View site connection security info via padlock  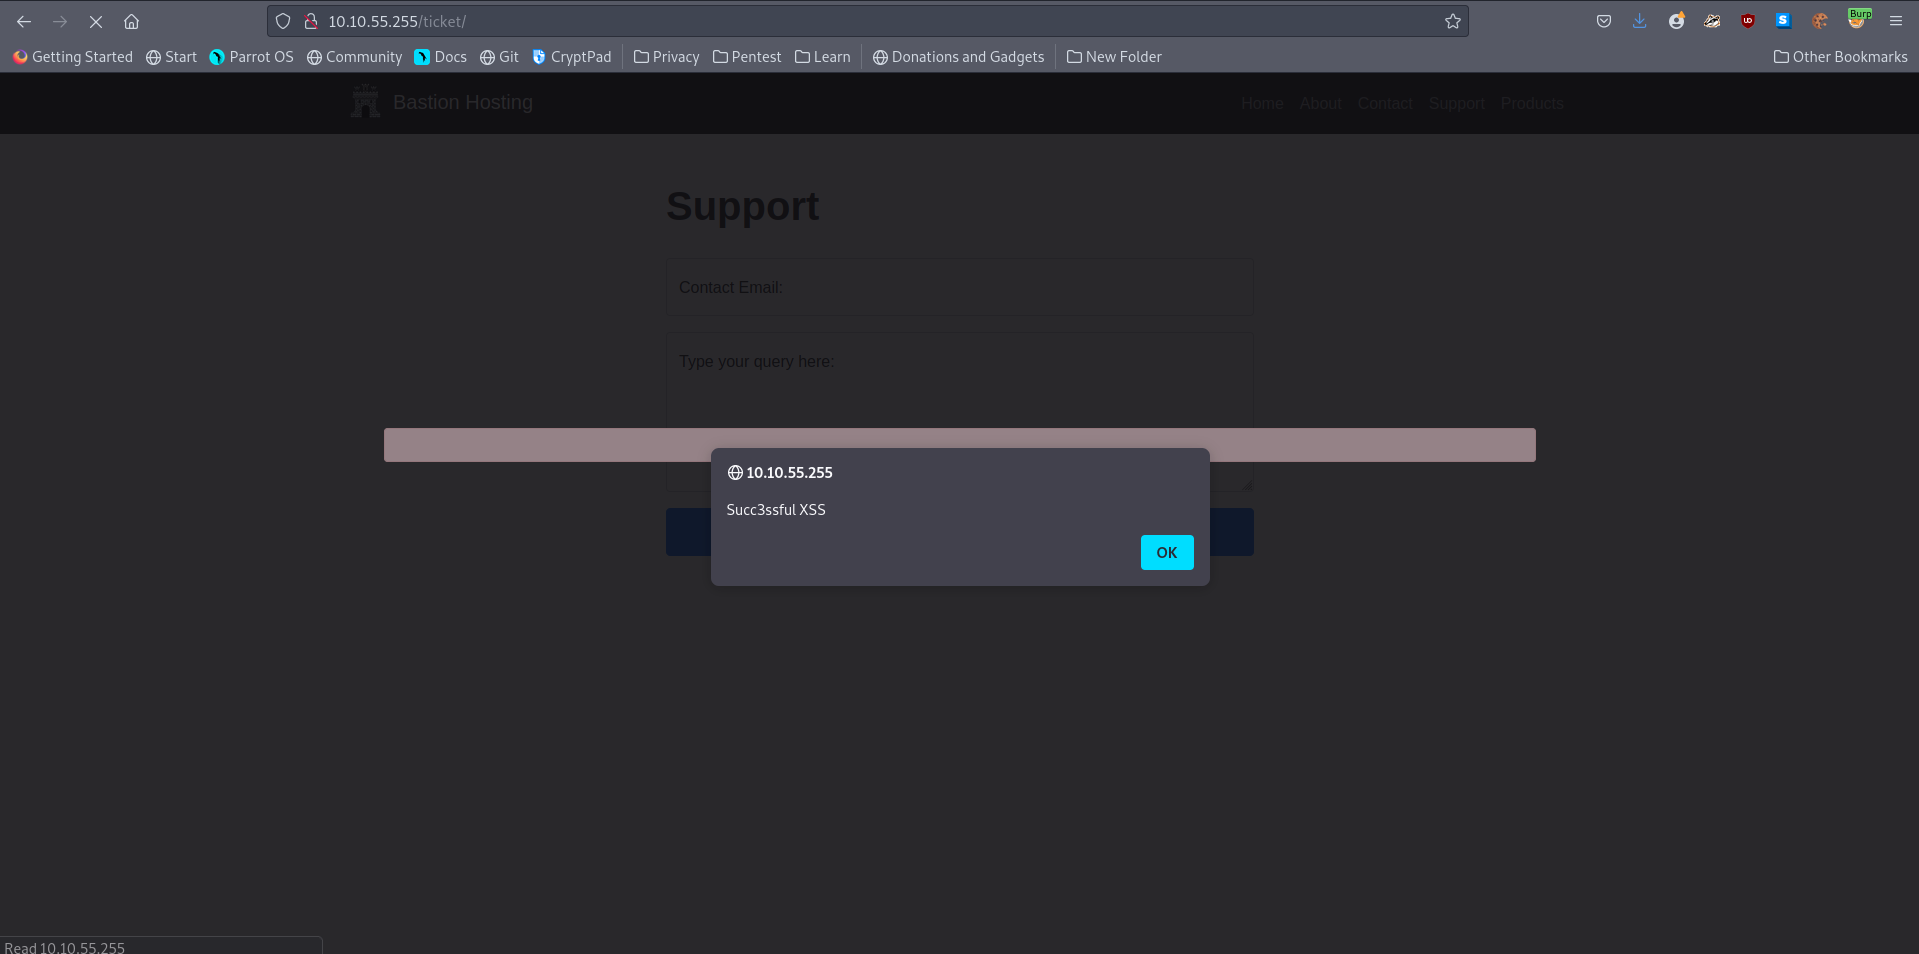tap(311, 21)
